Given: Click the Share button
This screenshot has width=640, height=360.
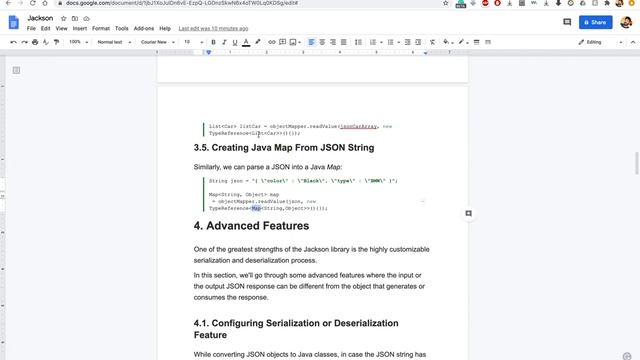Looking at the screenshot, I should pos(596,22).
